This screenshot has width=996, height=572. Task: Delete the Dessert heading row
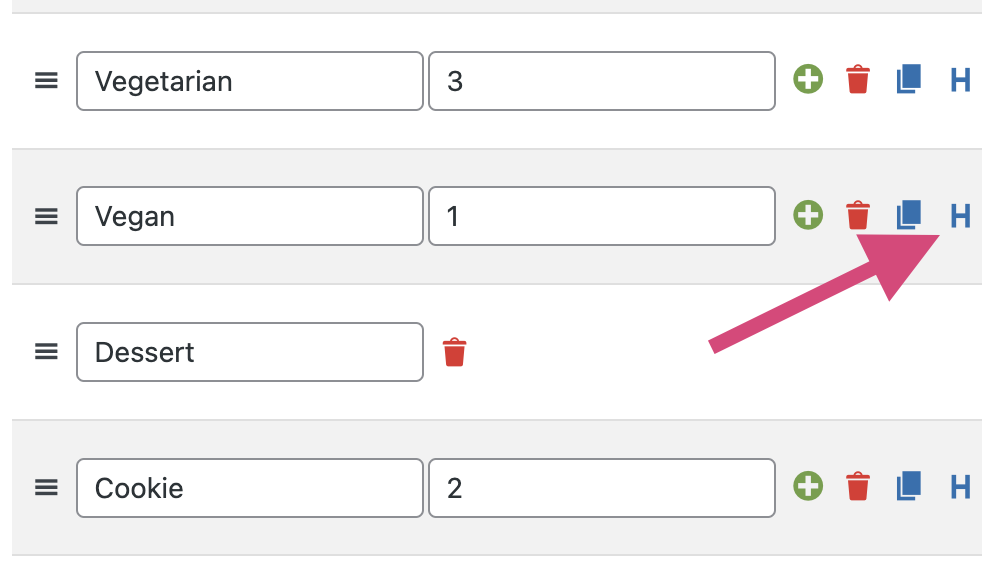[454, 352]
